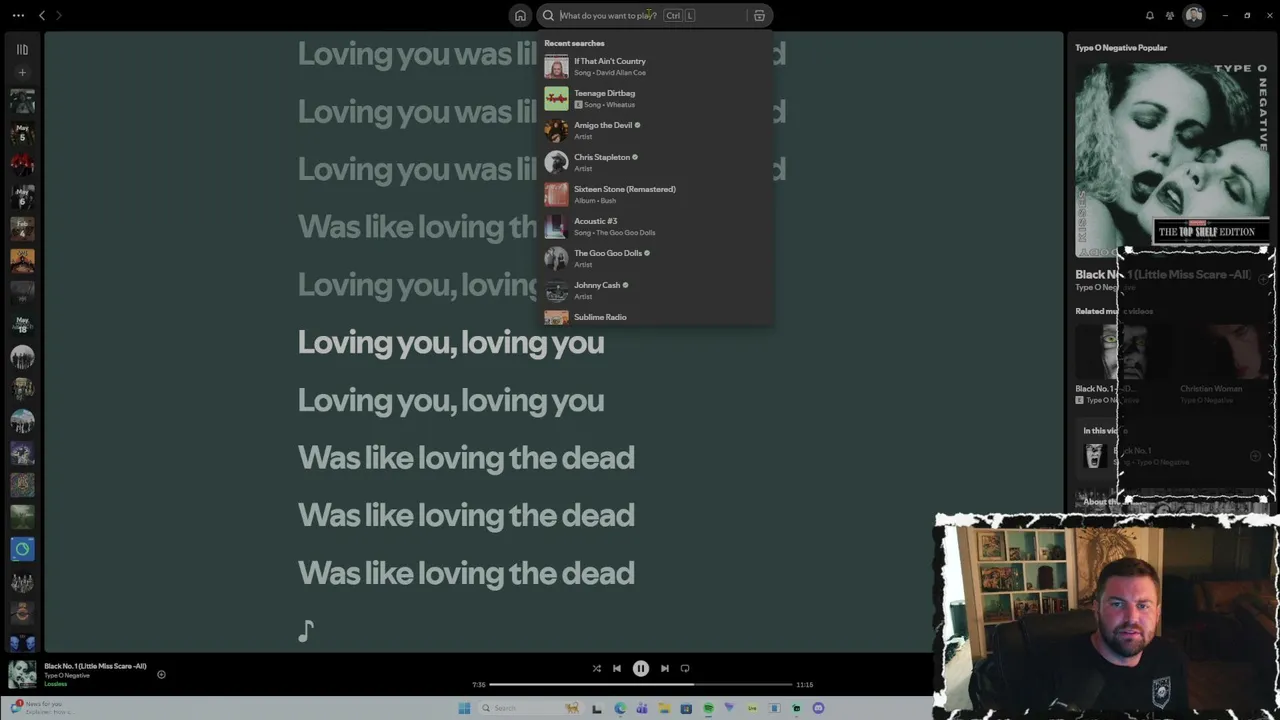This screenshot has width=1280, height=720.
Task: Go forward with the right arrow
Action: click(x=58, y=15)
